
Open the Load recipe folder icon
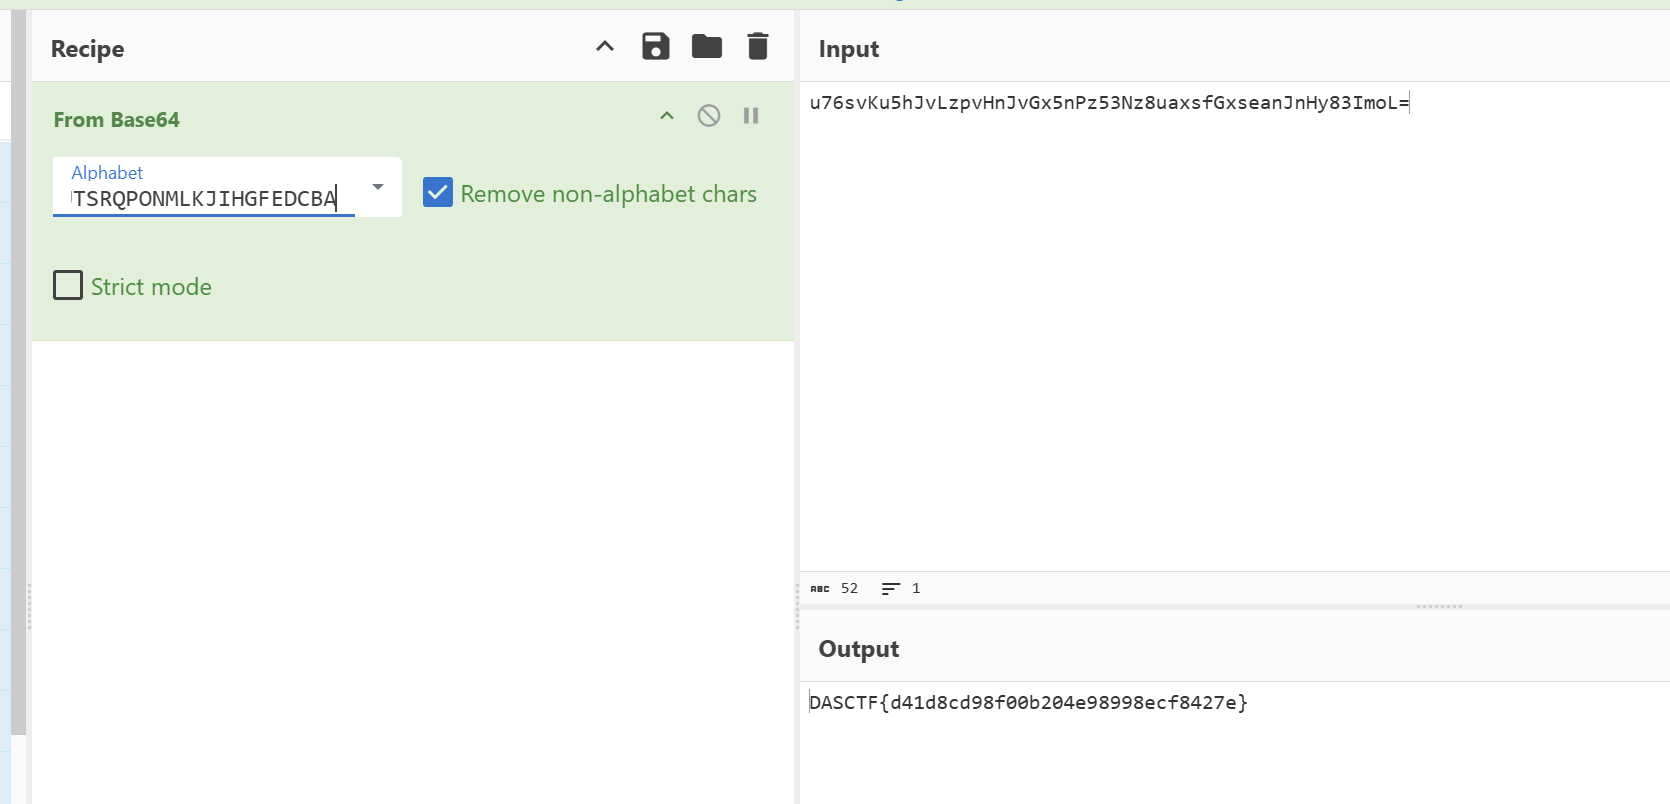click(707, 46)
